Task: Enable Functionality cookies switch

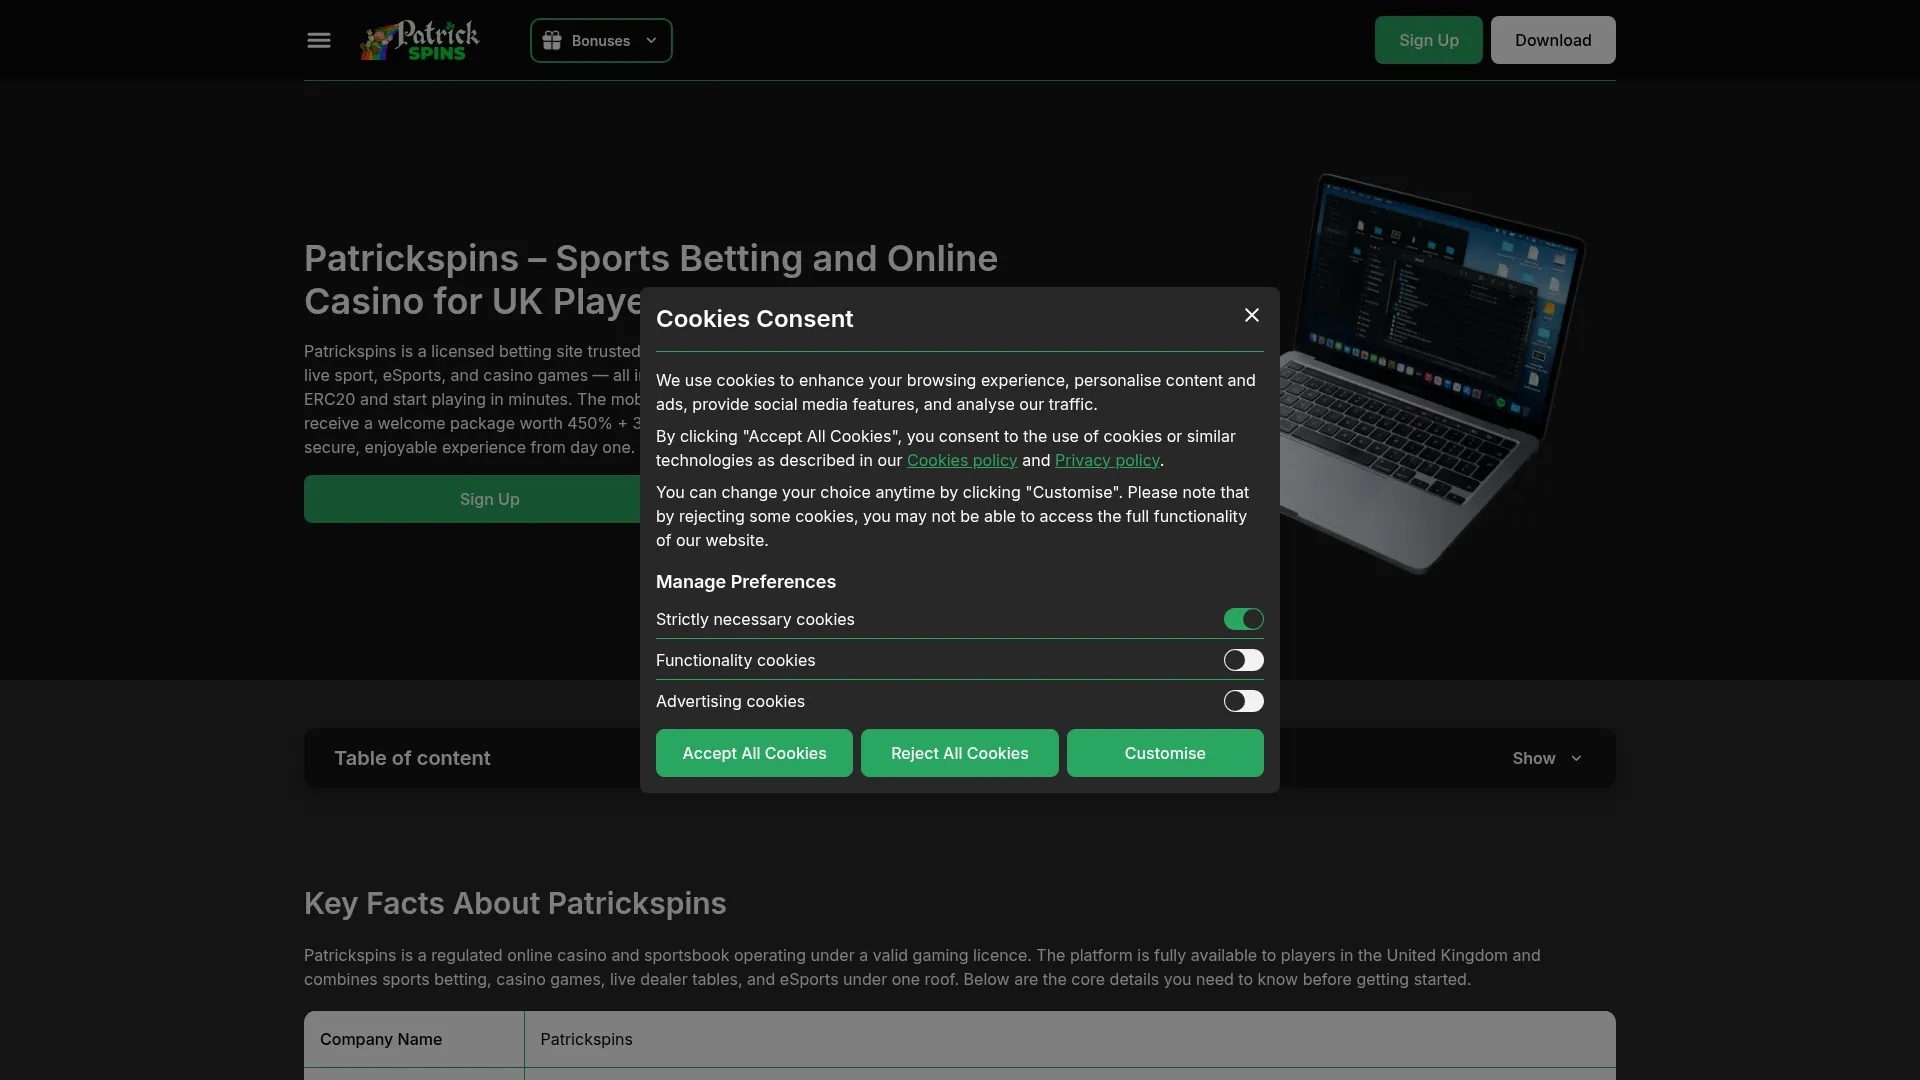Action: point(1243,660)
